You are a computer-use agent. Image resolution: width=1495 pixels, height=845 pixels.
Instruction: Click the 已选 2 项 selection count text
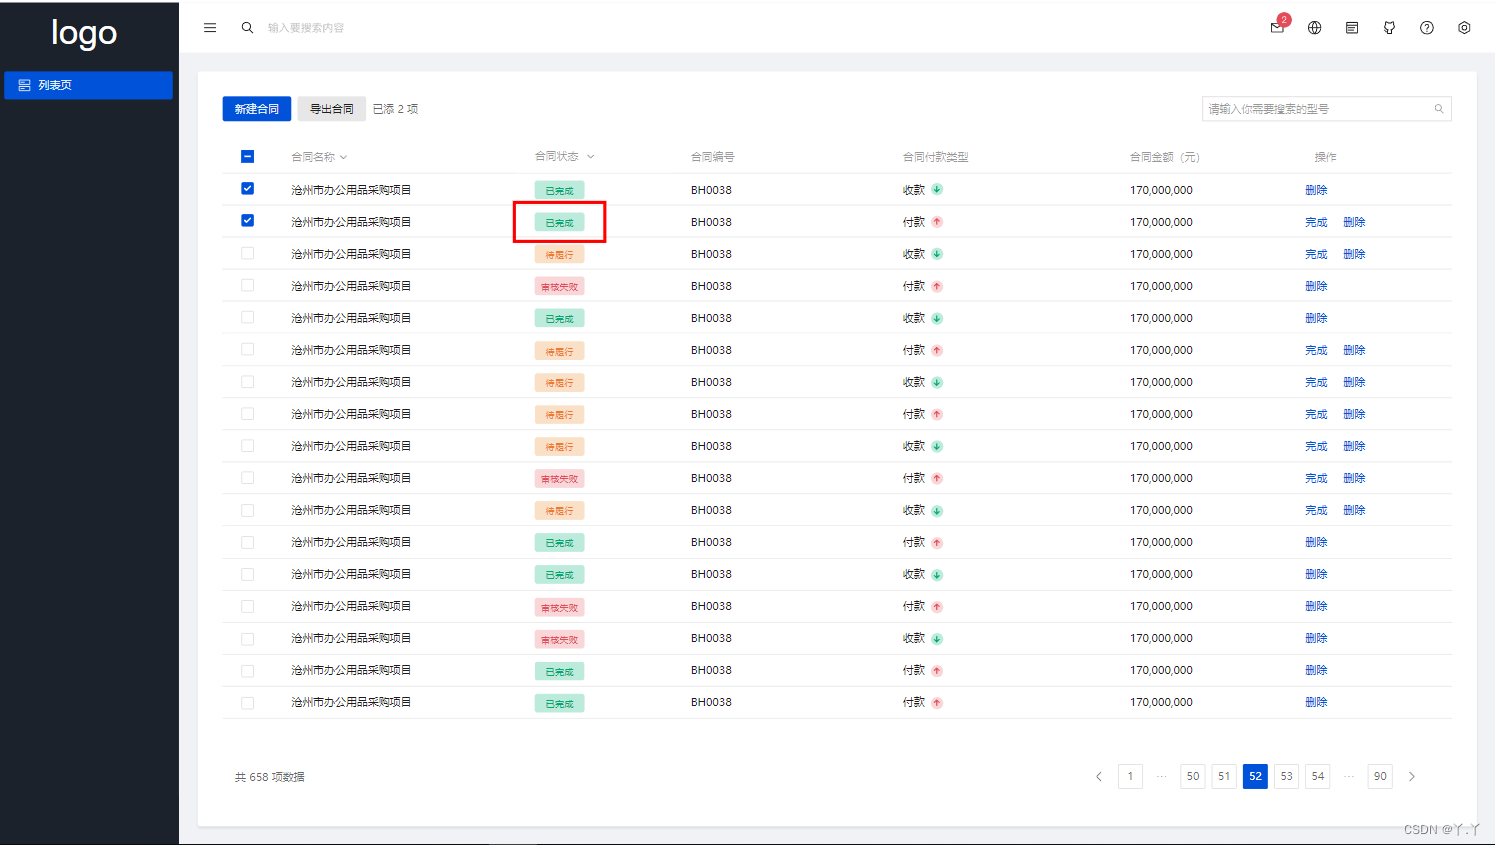395,109
